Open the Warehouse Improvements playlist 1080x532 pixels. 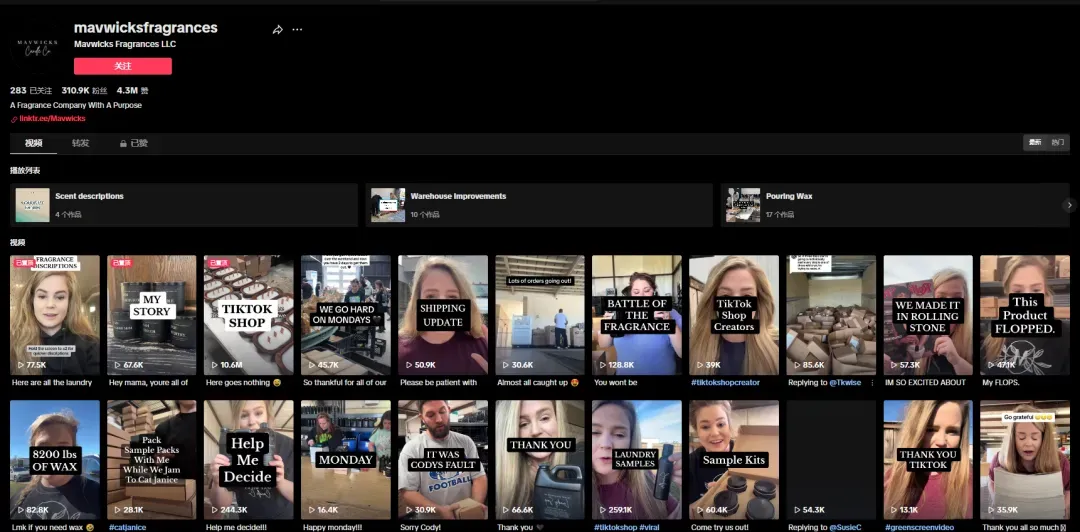point(539,205)
